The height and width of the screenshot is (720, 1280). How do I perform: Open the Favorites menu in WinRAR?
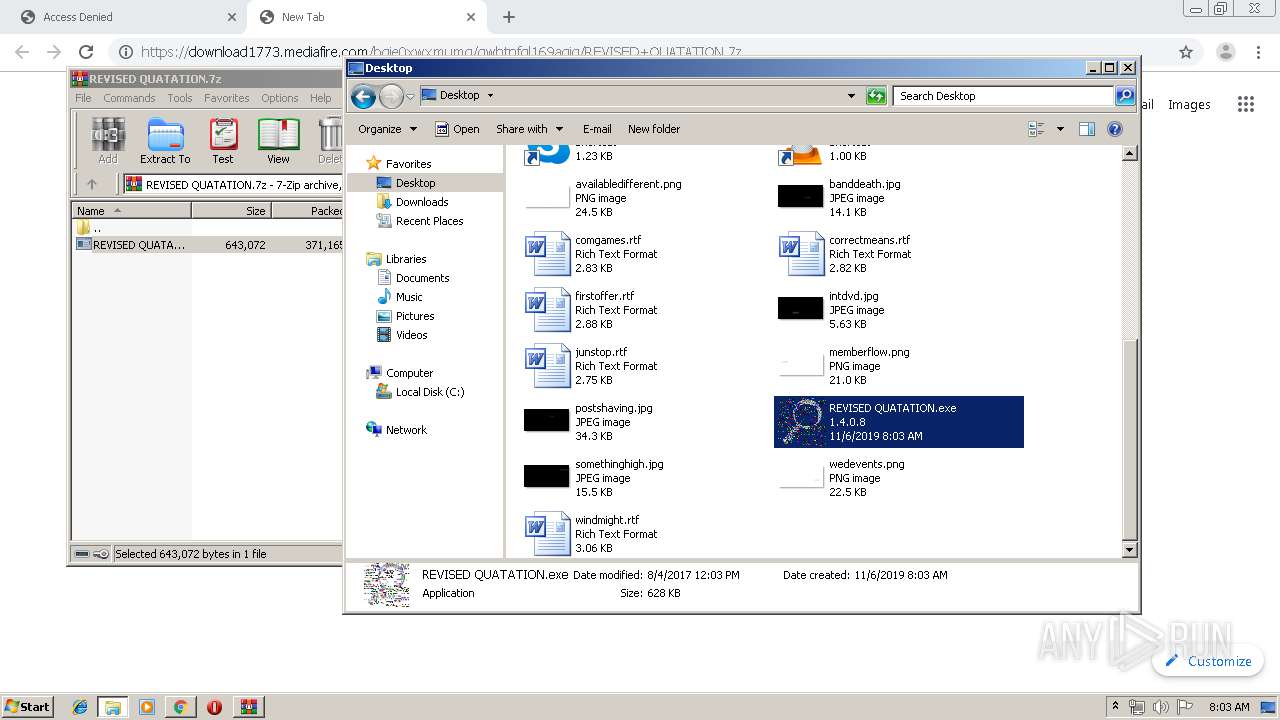(227, 98)
